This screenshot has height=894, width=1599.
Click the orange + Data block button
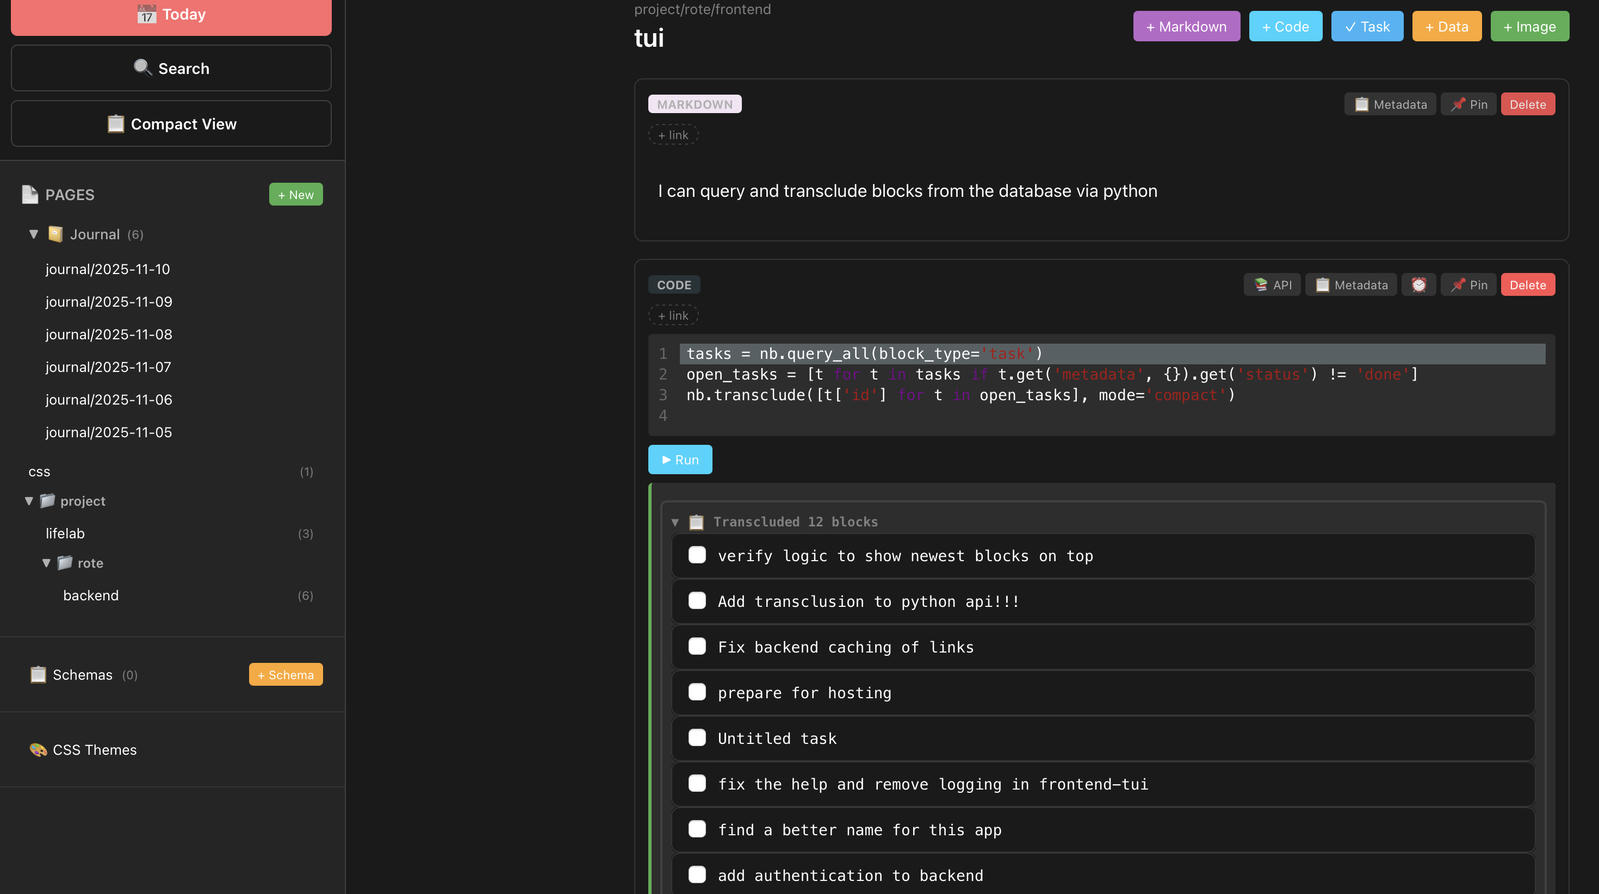[x=1447, y=26]
